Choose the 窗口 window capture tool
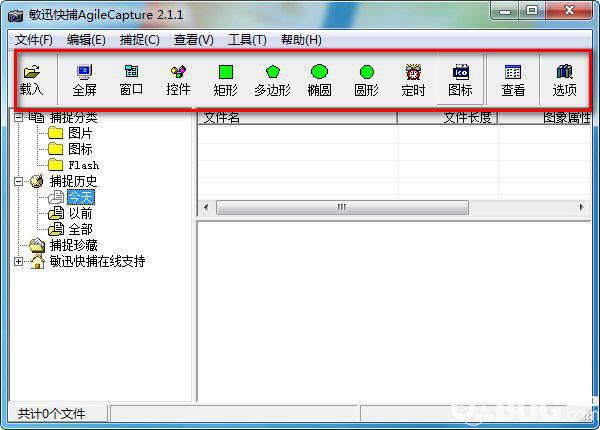The image size is (600, 430). pos(131,80)
